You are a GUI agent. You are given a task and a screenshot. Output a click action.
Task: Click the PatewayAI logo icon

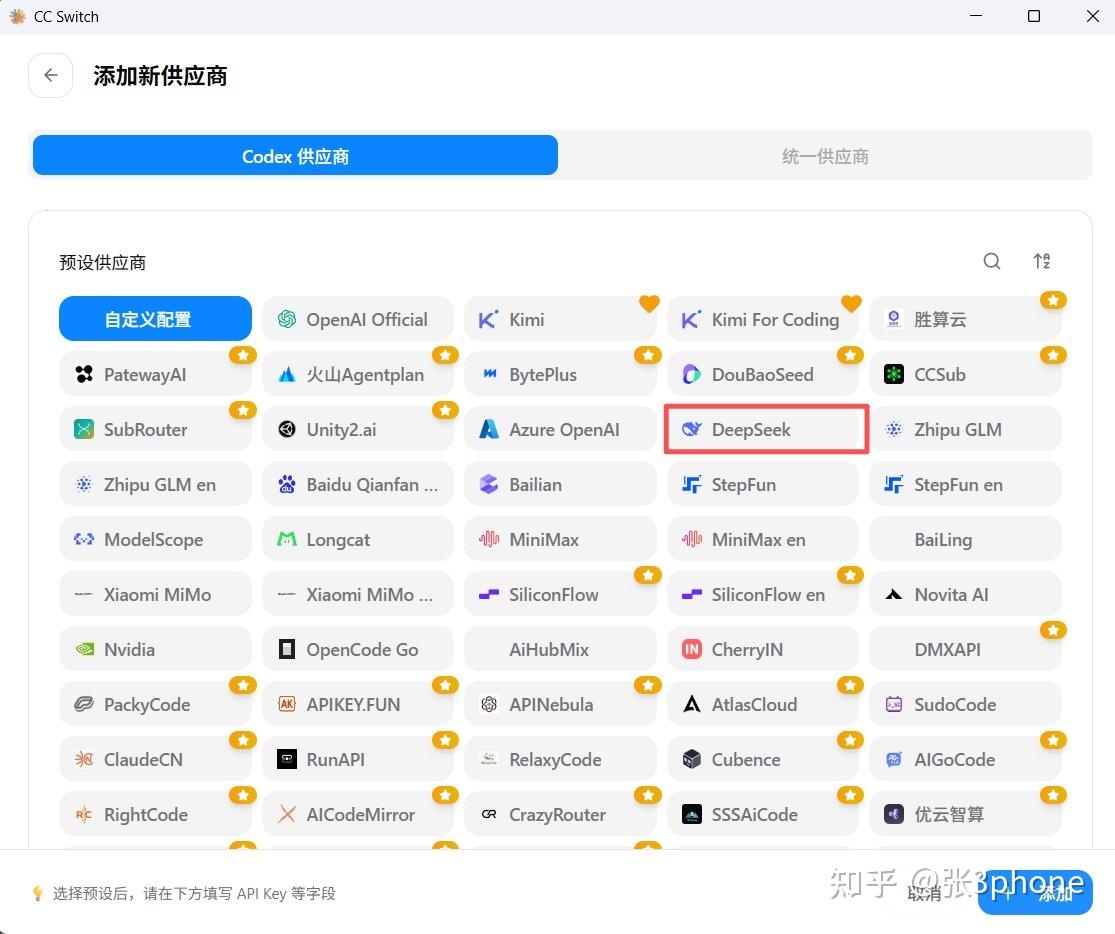84,374
